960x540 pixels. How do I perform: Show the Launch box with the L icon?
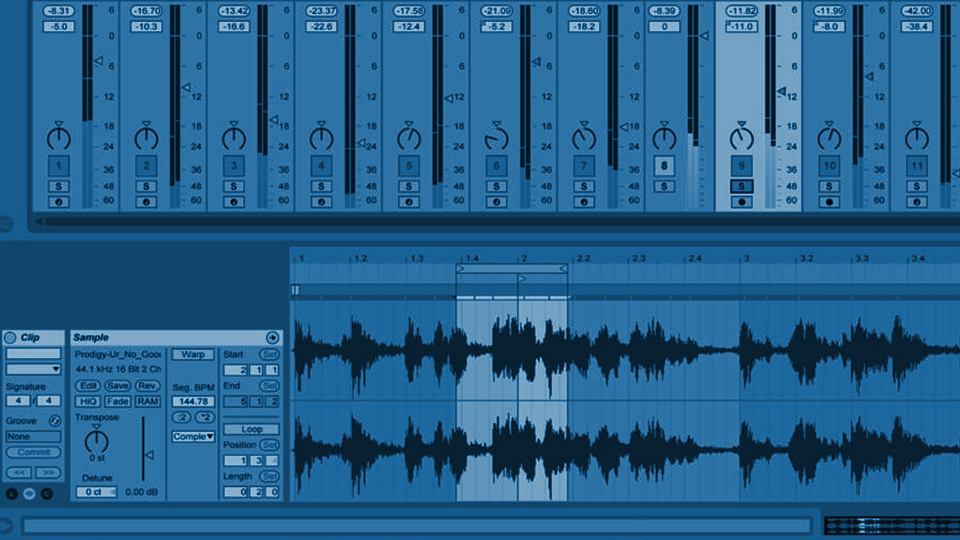point(12,493)
